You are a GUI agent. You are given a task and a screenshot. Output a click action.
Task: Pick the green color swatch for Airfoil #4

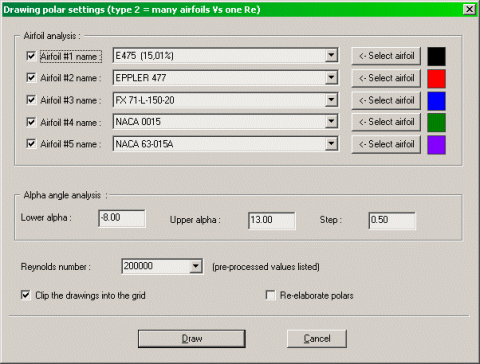click(x=436, y=123)
